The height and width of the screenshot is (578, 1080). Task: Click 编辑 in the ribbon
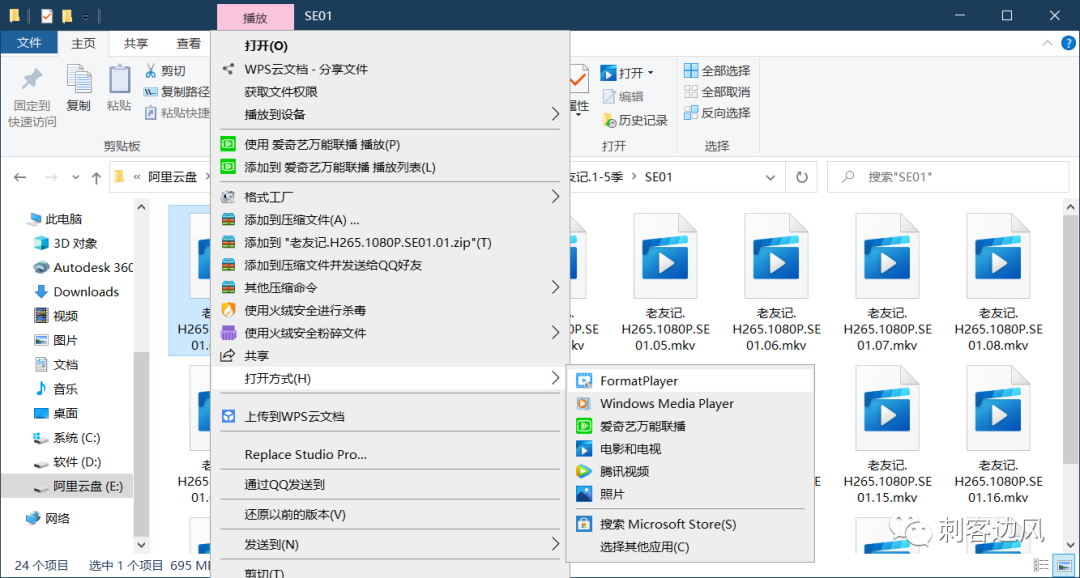click(x=623, y=96)
